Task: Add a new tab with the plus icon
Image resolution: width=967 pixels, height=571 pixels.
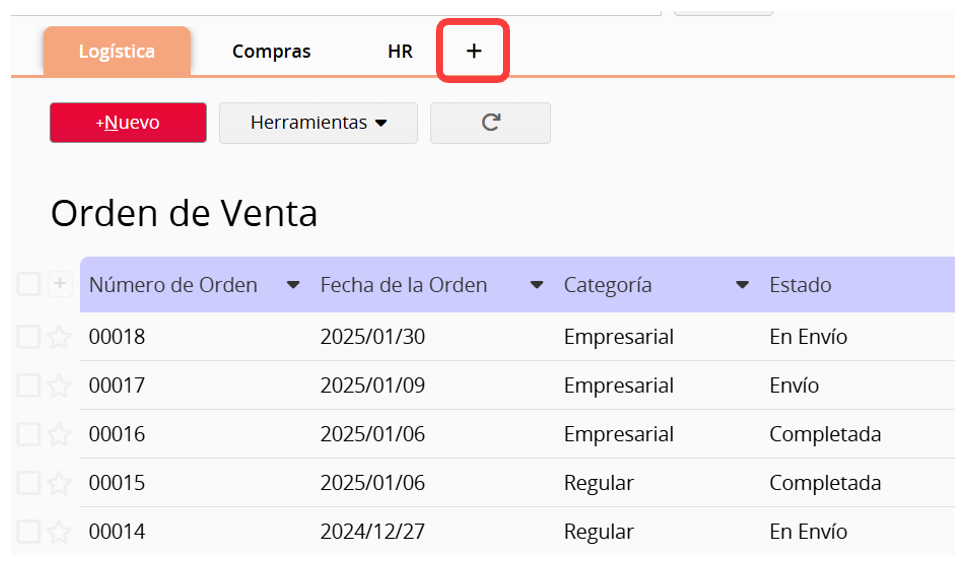Action: pyautogui.click(x=473, y=51)
